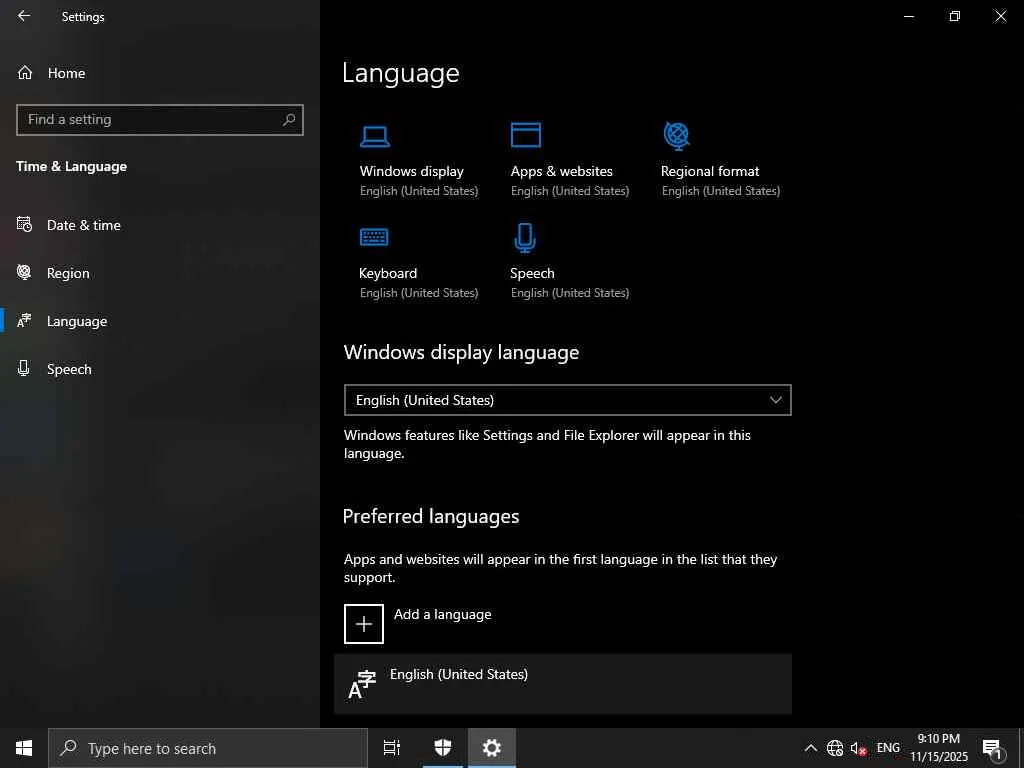The image size is (1024, 768).
Task: Restore down the Settings window
Action: point(955,16)
